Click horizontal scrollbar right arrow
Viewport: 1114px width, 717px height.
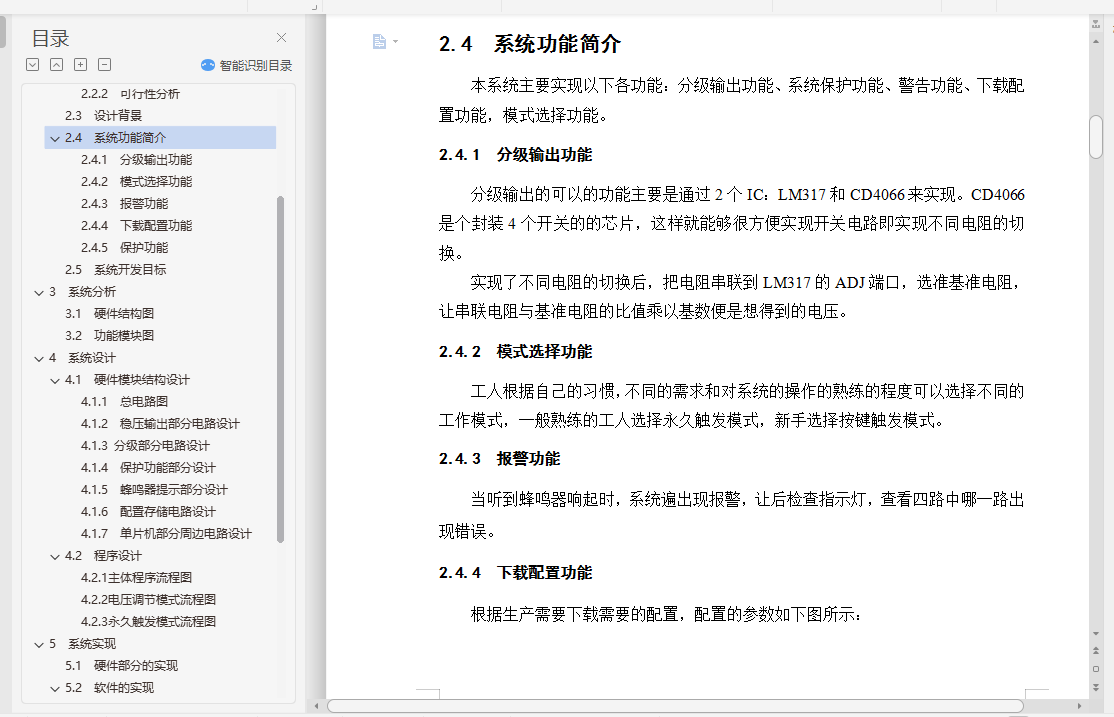click(x=1079, y=706)
